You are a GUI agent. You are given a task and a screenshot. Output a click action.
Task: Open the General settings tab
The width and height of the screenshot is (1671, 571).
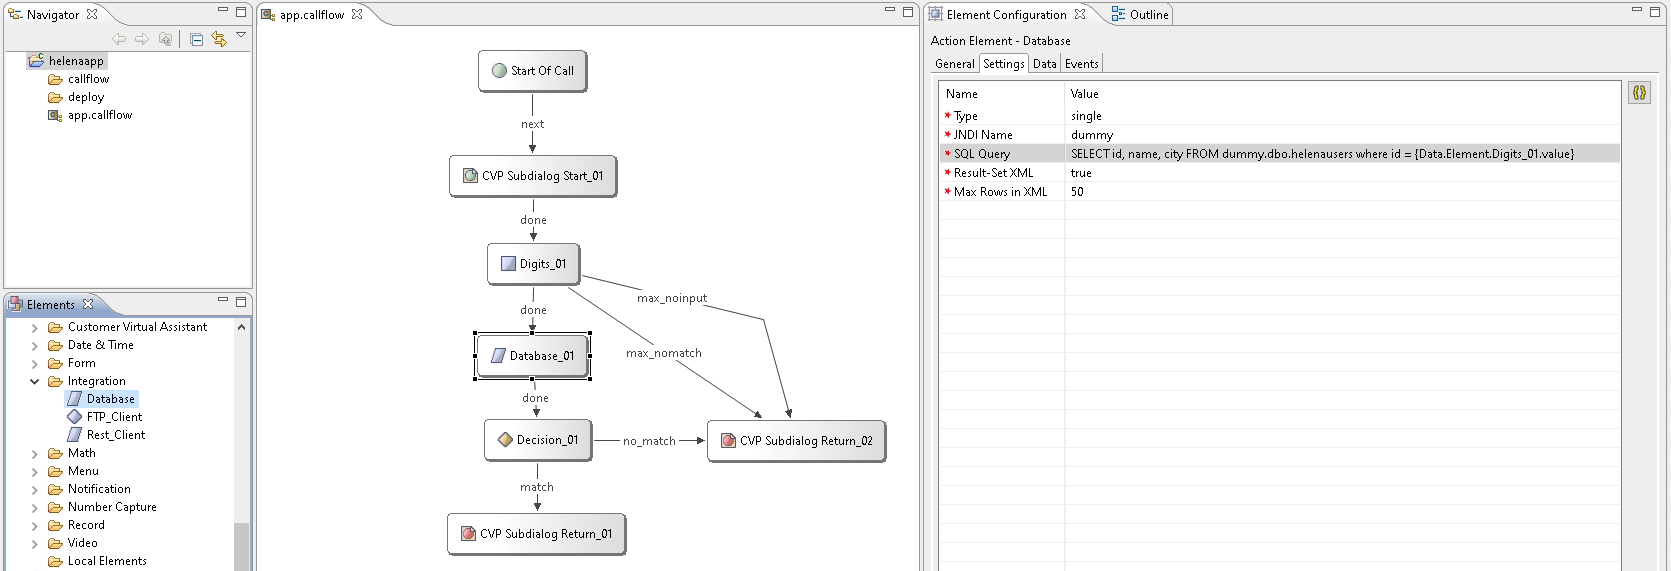click(x=954, y=64)
